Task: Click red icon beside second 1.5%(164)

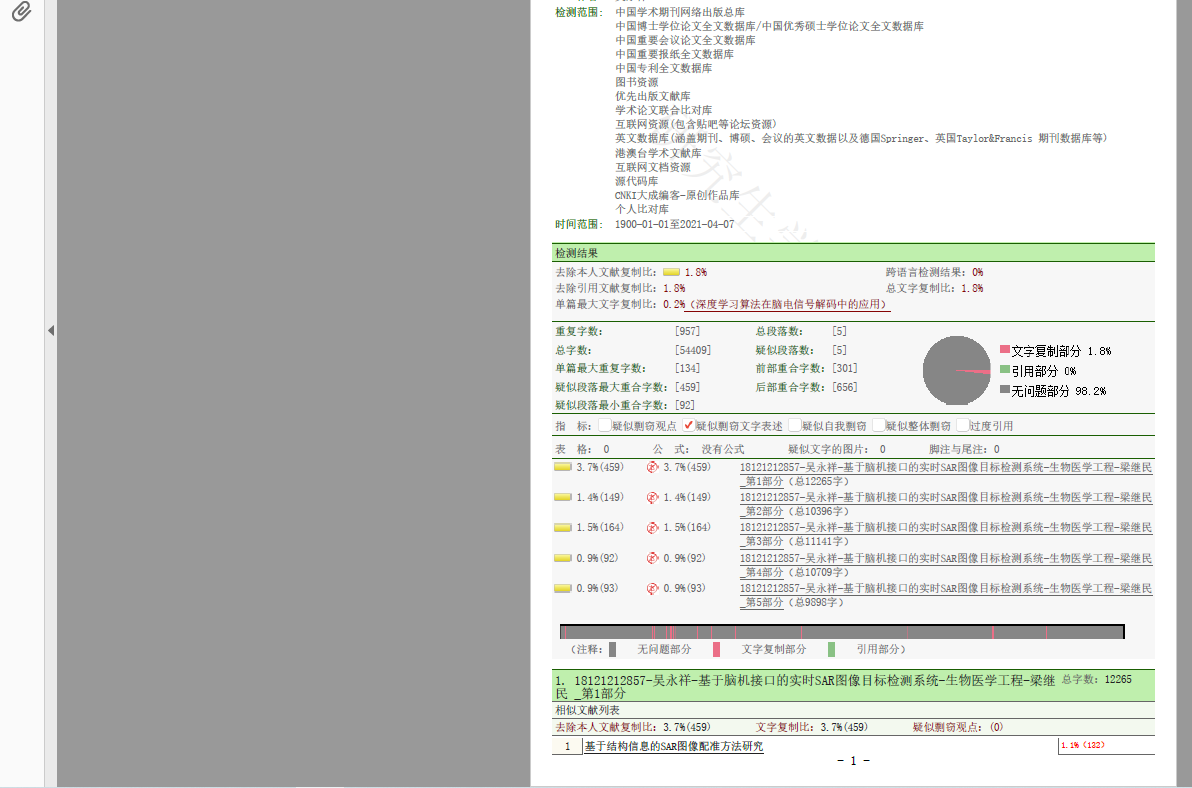Action: click(652, 527)
